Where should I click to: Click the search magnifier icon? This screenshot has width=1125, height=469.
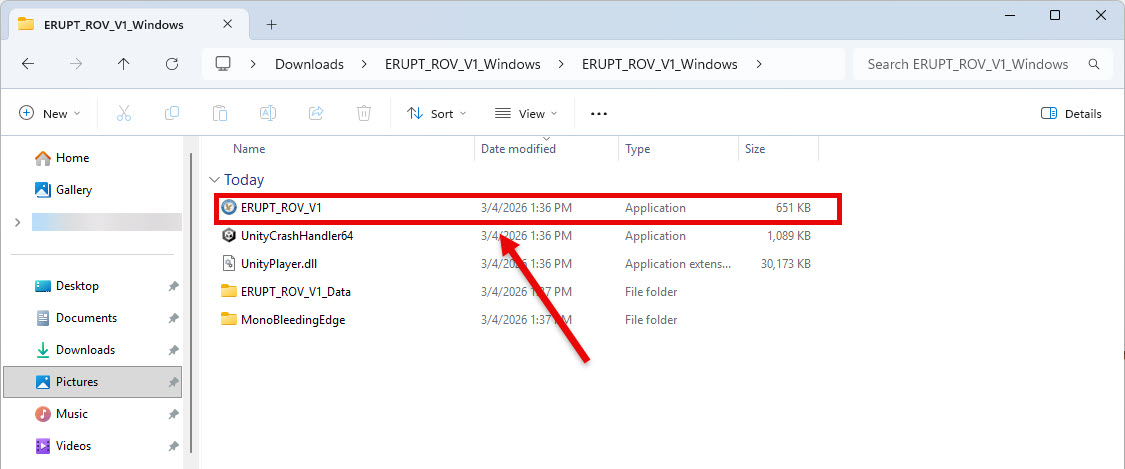(x=1094, y=64)
